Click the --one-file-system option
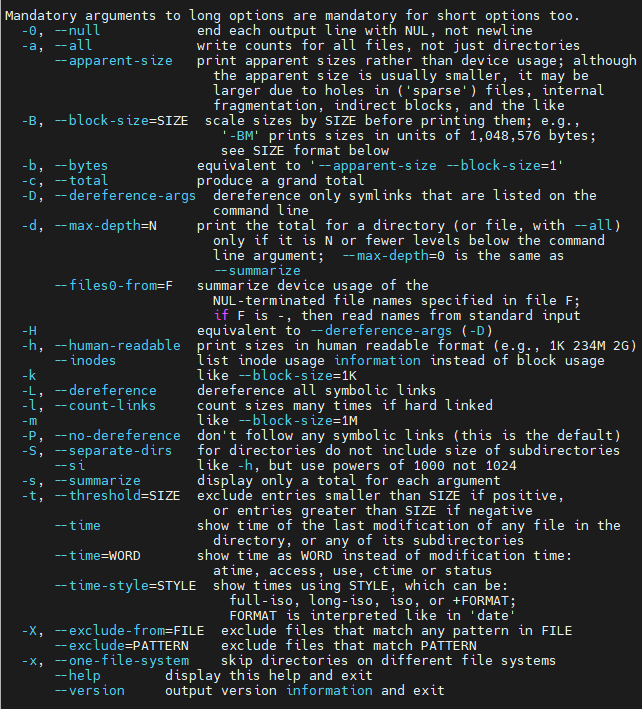Screen dimensions: 642x709 click(x=122, y=661)
